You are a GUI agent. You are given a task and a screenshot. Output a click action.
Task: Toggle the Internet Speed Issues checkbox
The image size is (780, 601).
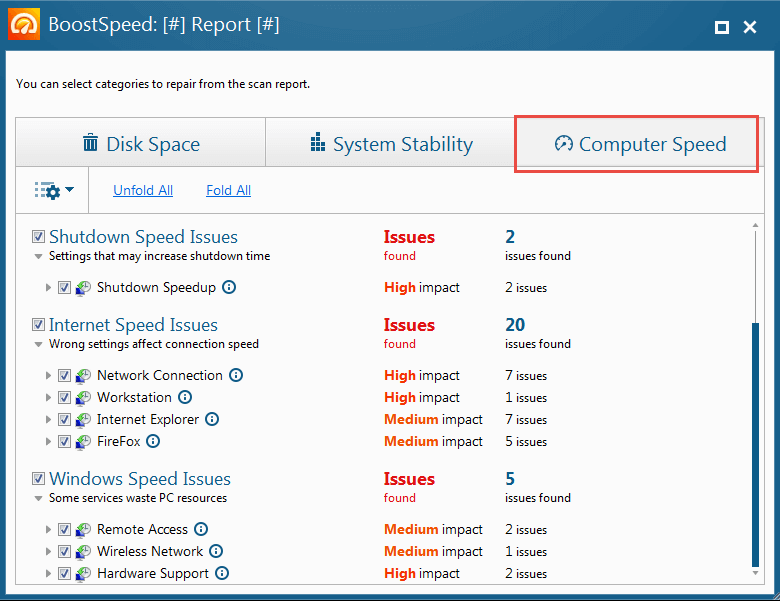click(38, 324)
